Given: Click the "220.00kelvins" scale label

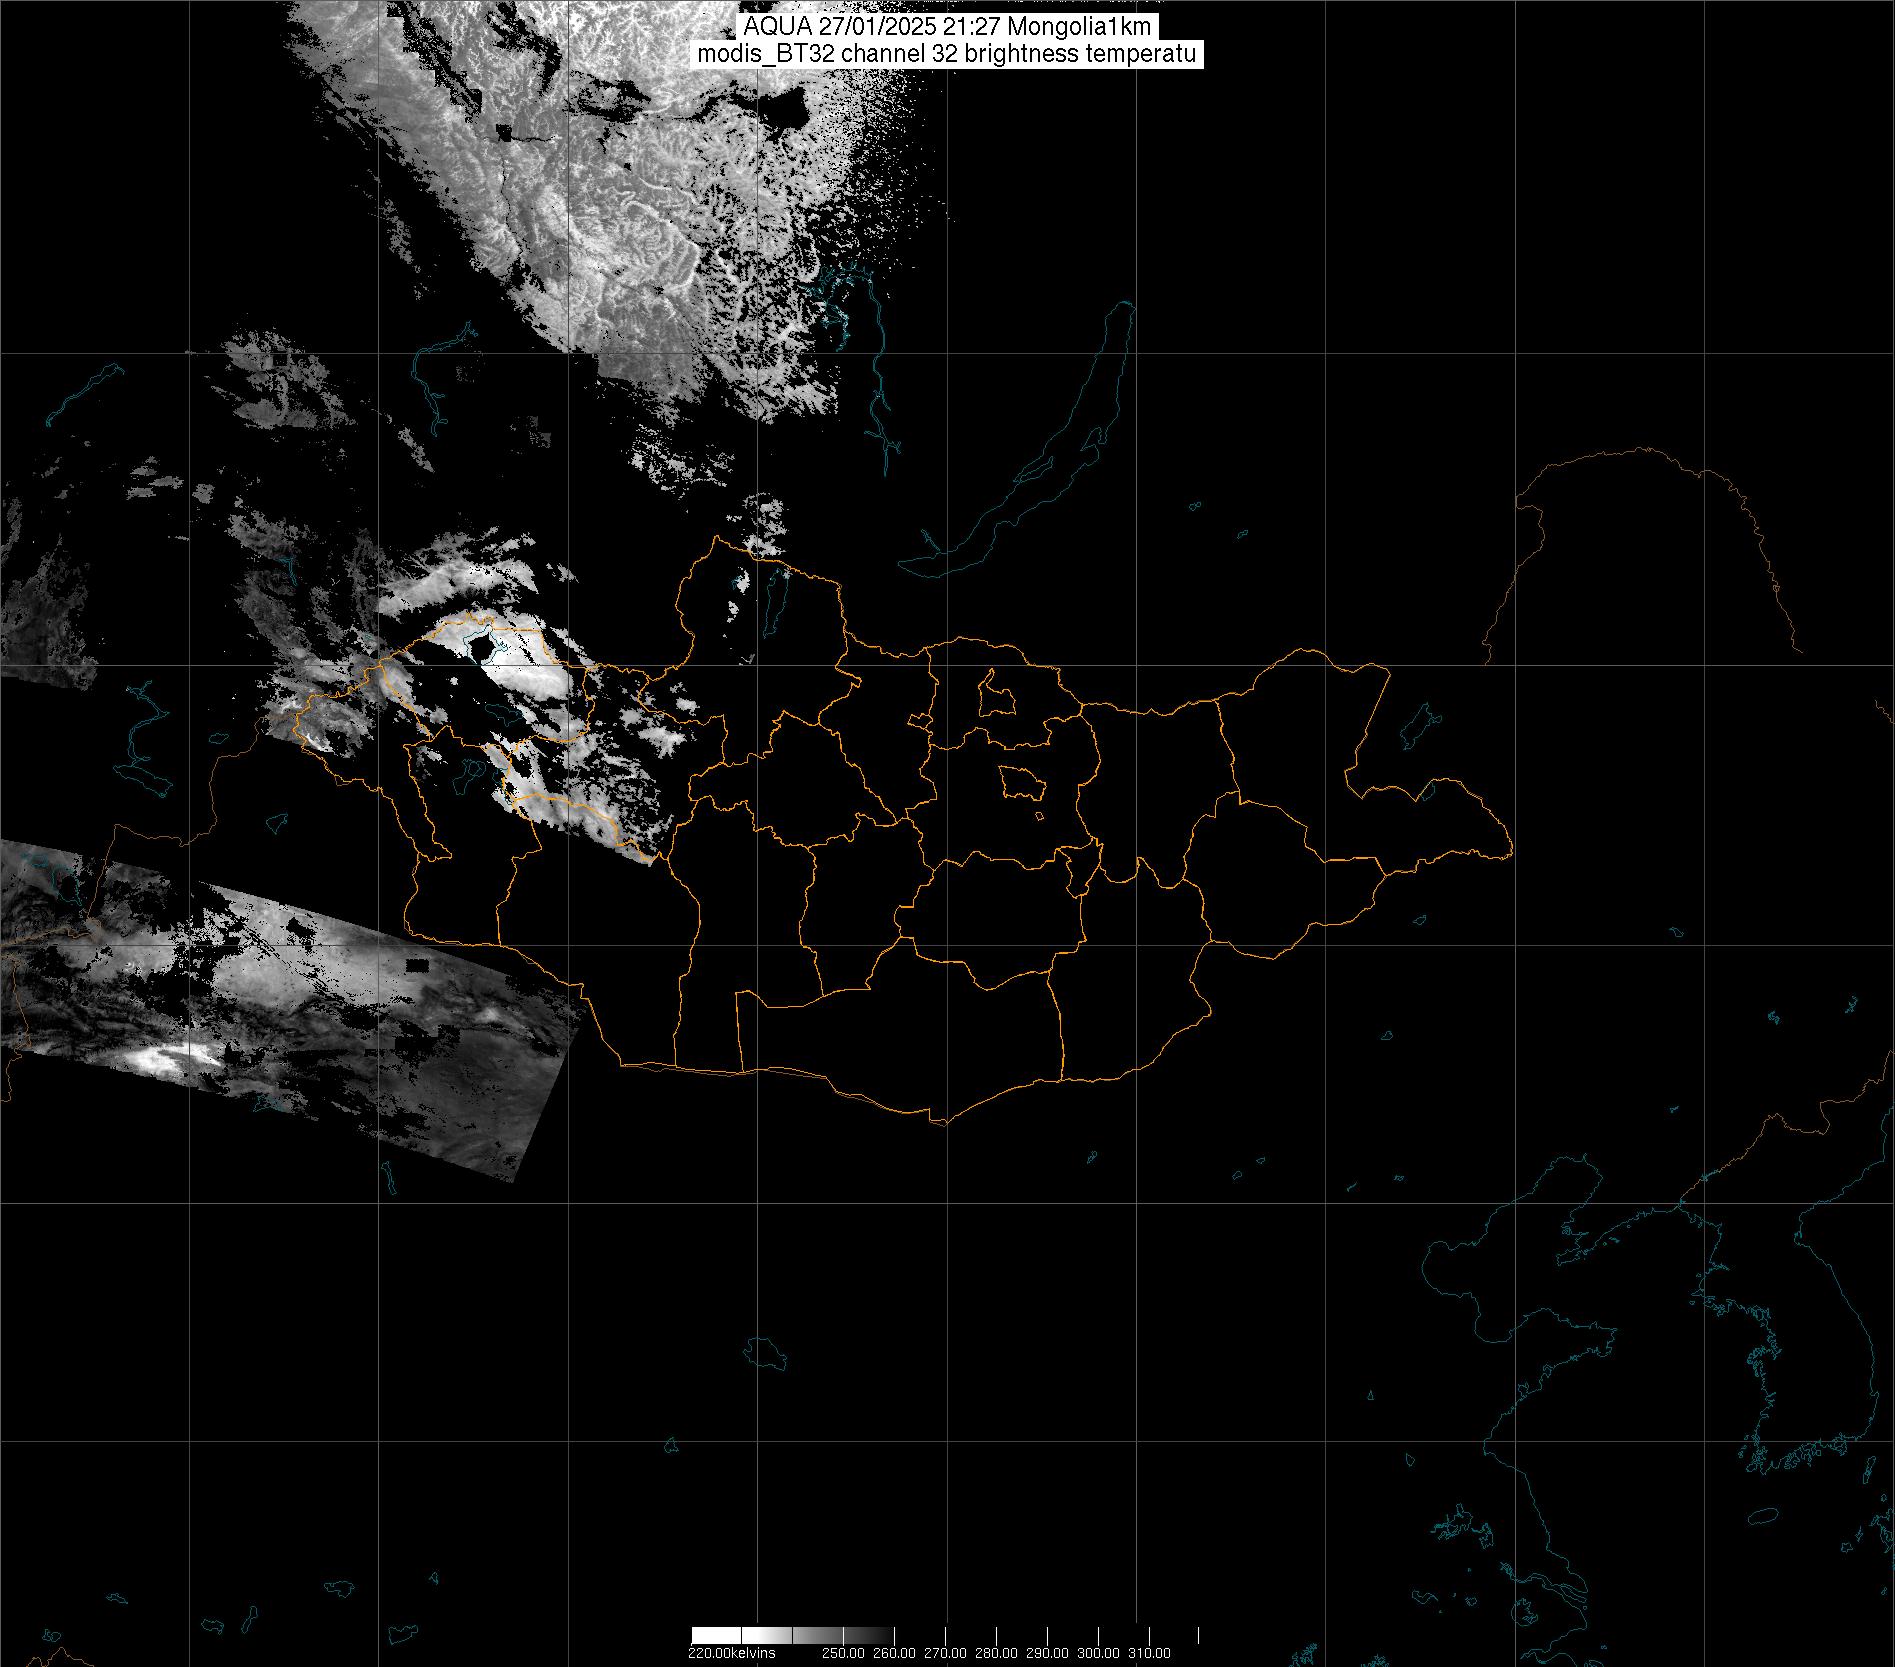Looking at the screenshot, I should pyautogui.click(x=731, y=1652).
